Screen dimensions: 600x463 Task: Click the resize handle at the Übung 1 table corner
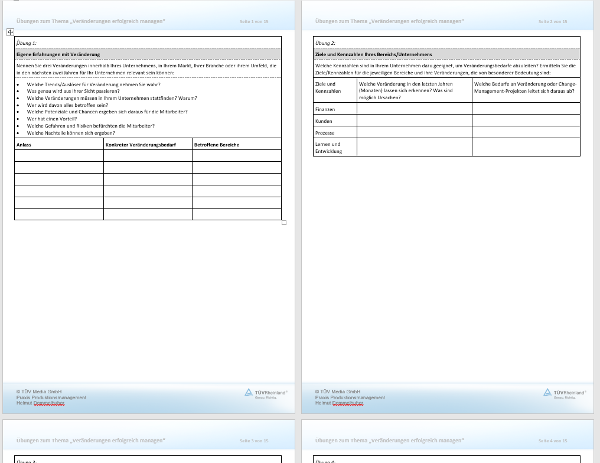[x=284, y=222]
